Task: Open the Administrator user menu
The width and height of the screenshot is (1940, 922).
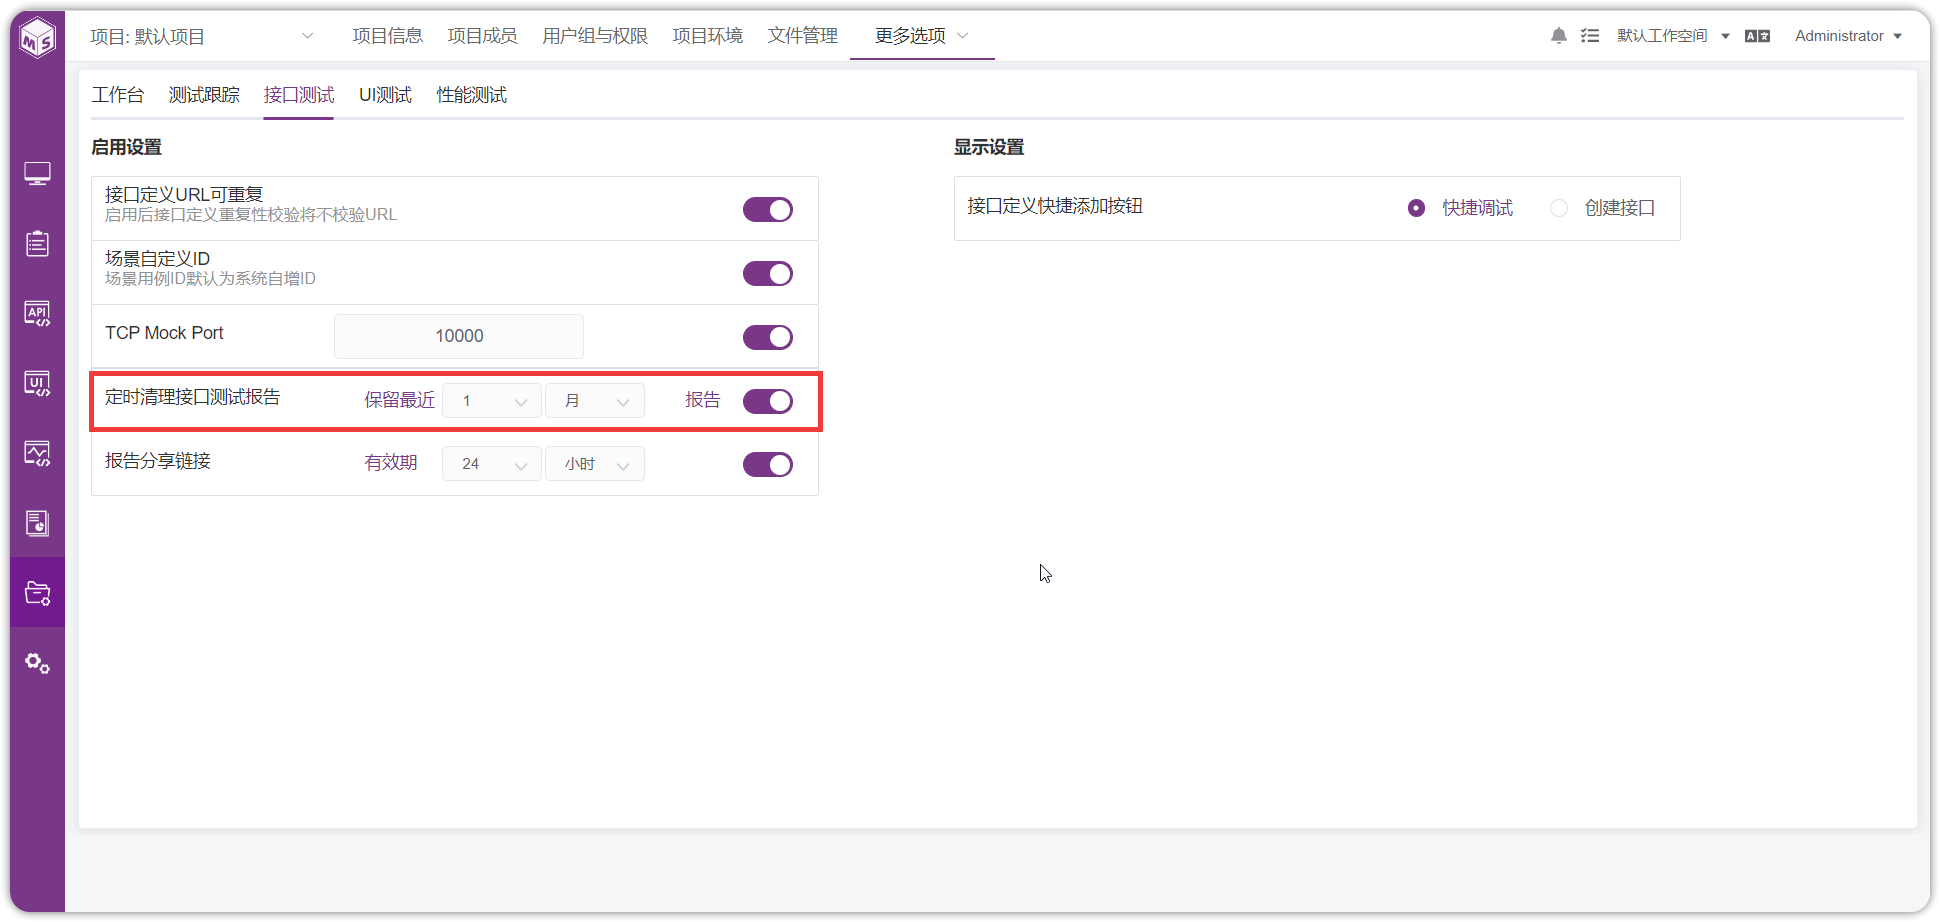Action: tap(1848, 36)
